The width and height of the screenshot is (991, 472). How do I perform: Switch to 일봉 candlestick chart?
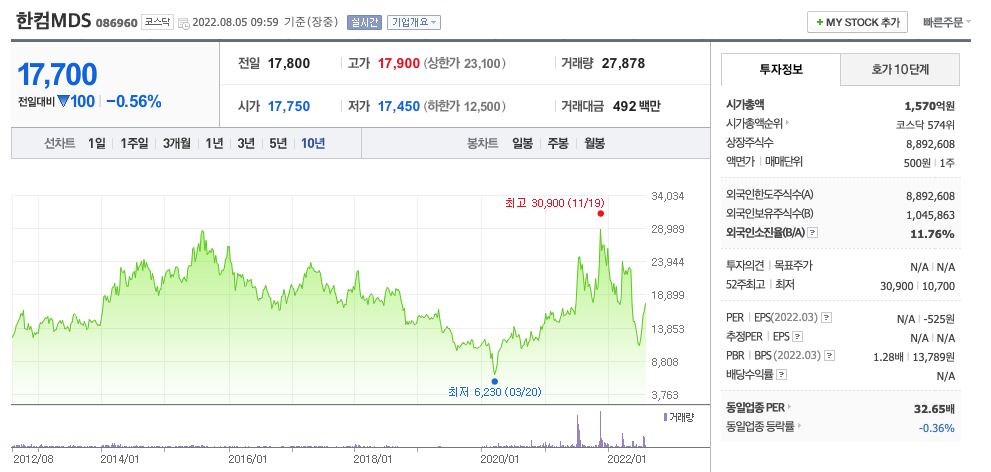pos(523,143)
